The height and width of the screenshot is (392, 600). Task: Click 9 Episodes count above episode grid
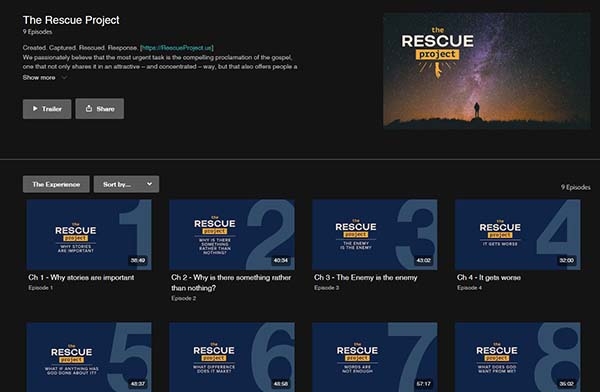(x=576, y=187)
